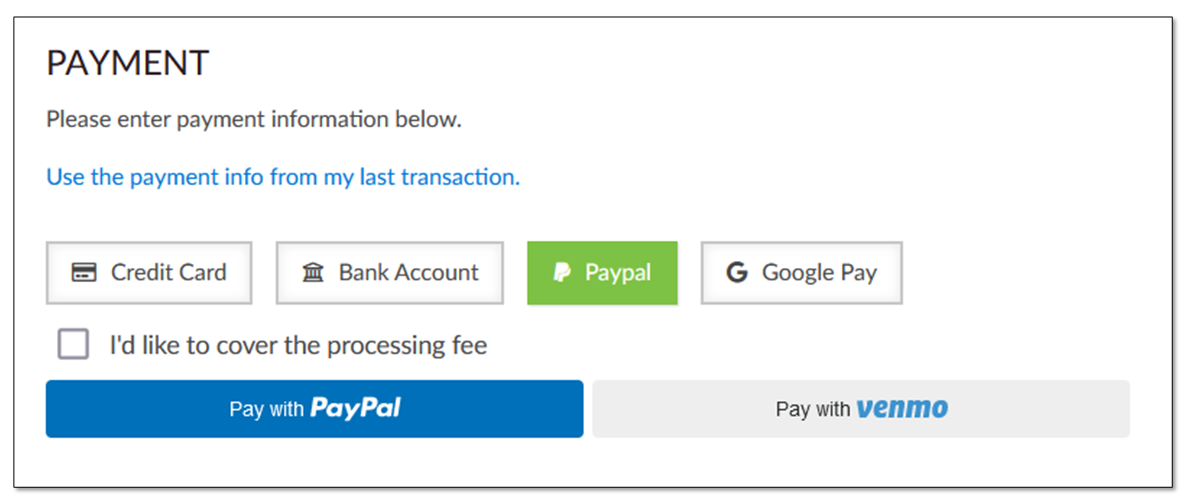Image resolution: width=1187 pixels, height=504 pixels.
Task: Click the credit card icon
Action: pos(84,272)
